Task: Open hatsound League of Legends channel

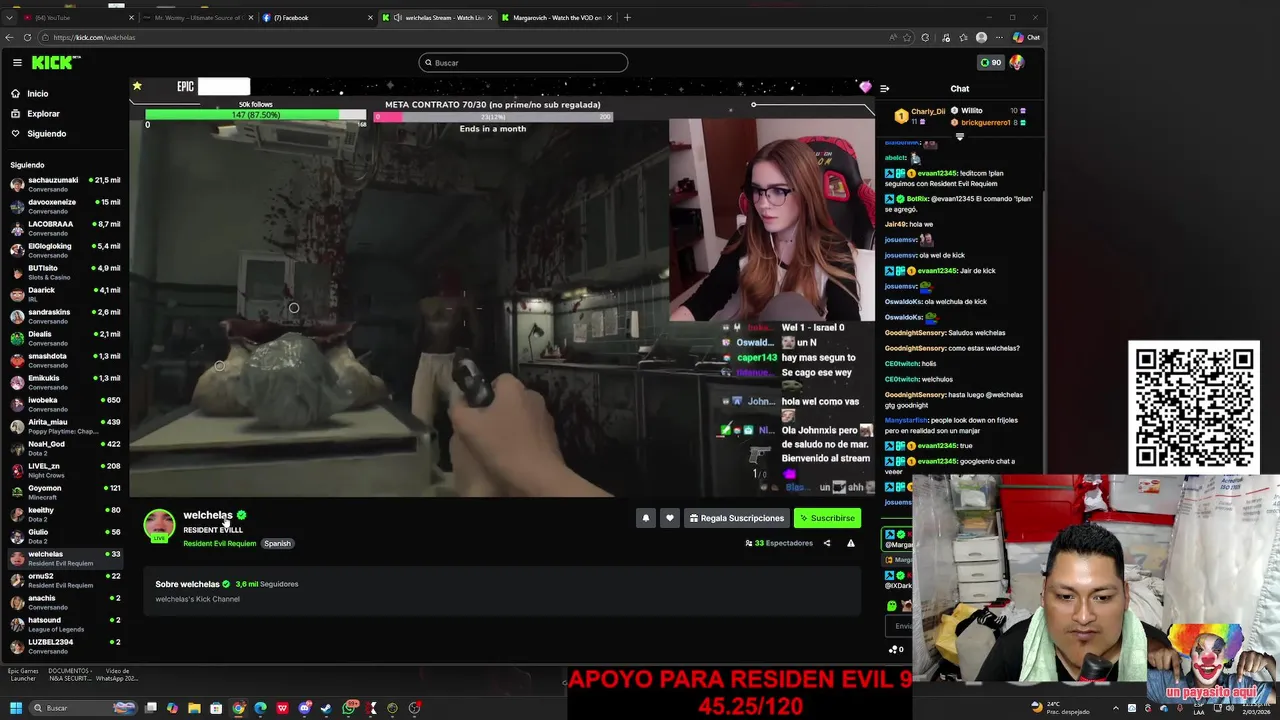Action: tap(65, 624)
